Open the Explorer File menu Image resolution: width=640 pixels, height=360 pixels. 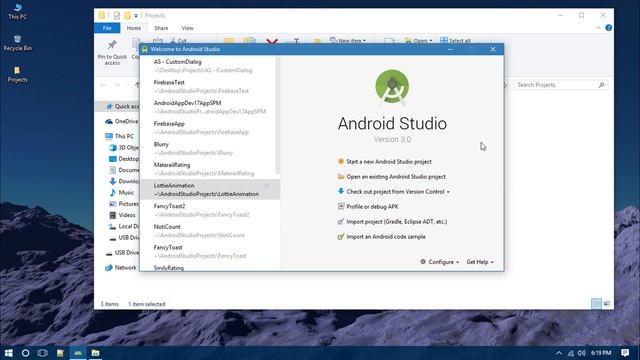click(107, 28)
